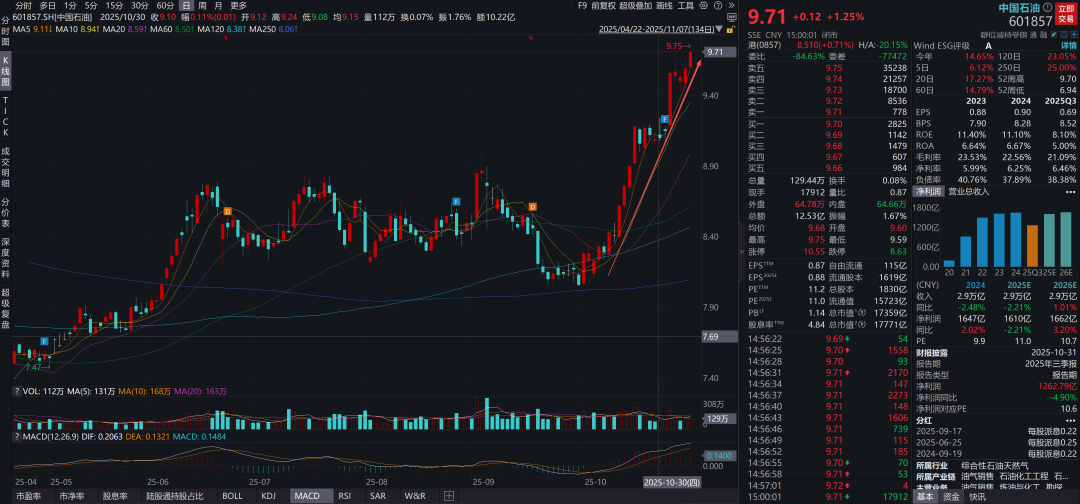
Task: Open 成交明细 in left sidebar
Action: point(6,167)
